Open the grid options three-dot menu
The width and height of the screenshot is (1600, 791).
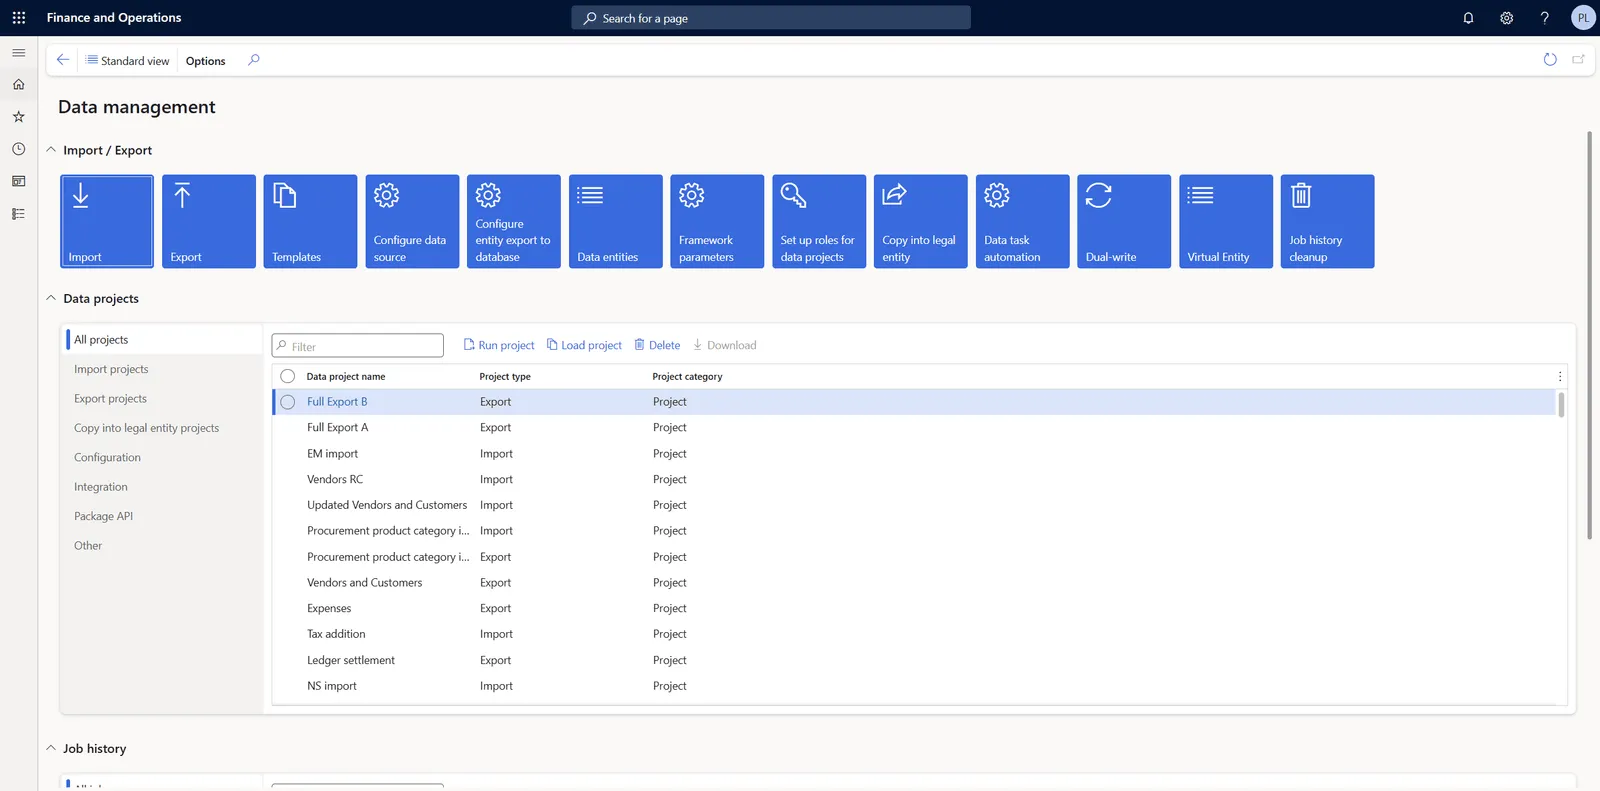point(1560,377)
